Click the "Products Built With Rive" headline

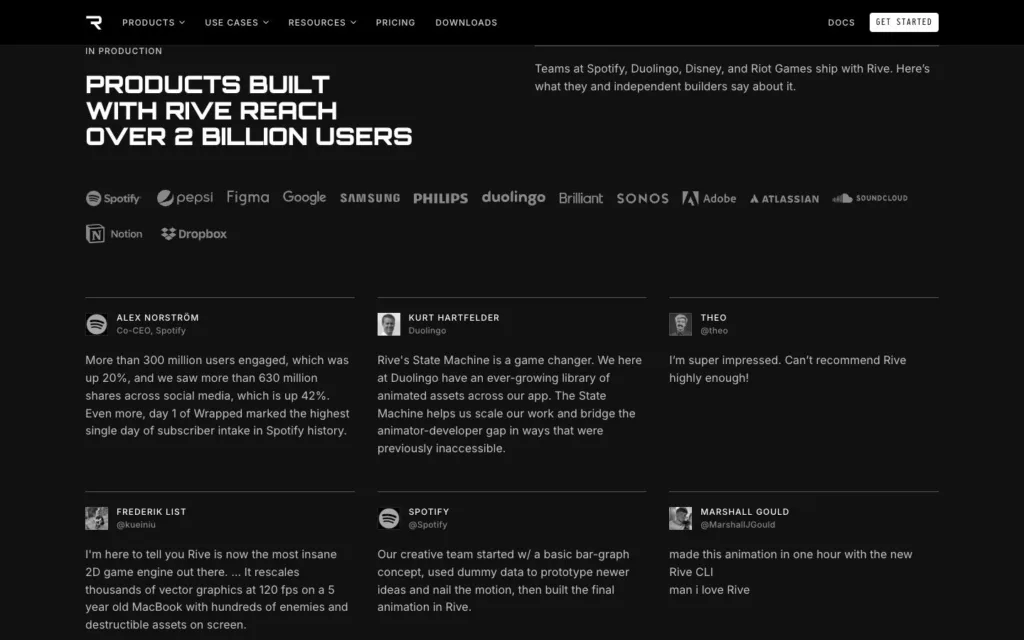pos(249,110)
